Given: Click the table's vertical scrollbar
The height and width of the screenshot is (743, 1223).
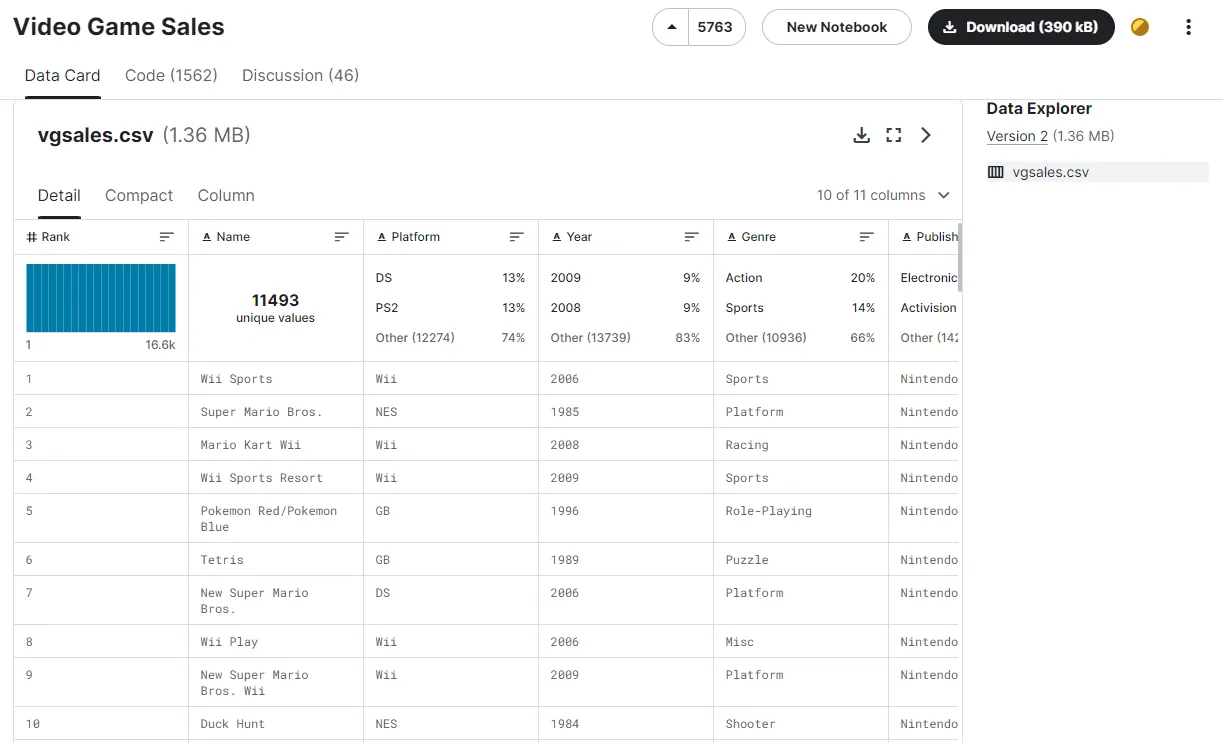Looking at the screenshot, I should click(x=960, y=255).
